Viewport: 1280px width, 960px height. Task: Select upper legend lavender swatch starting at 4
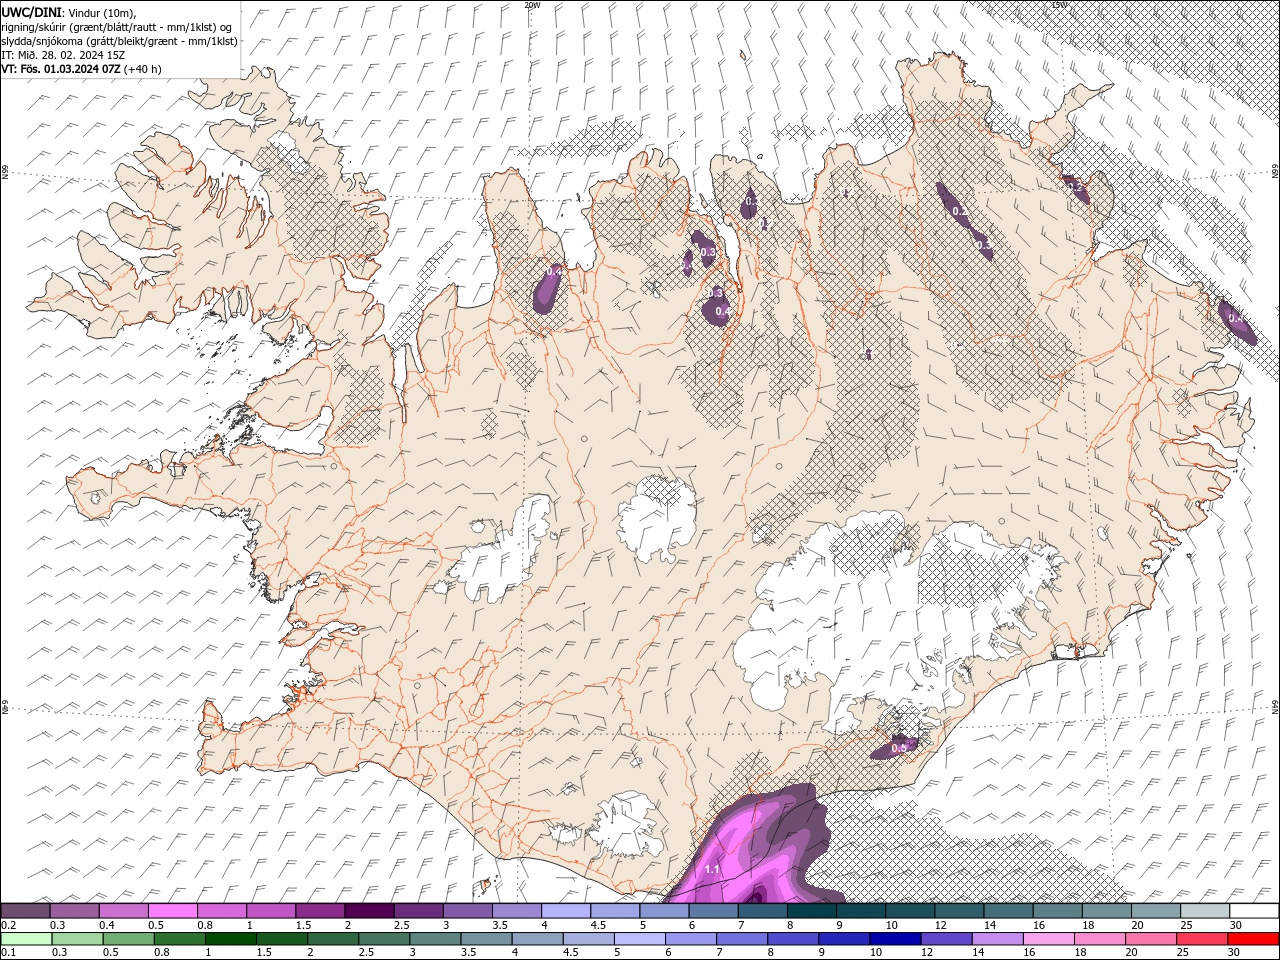[566, 911]
